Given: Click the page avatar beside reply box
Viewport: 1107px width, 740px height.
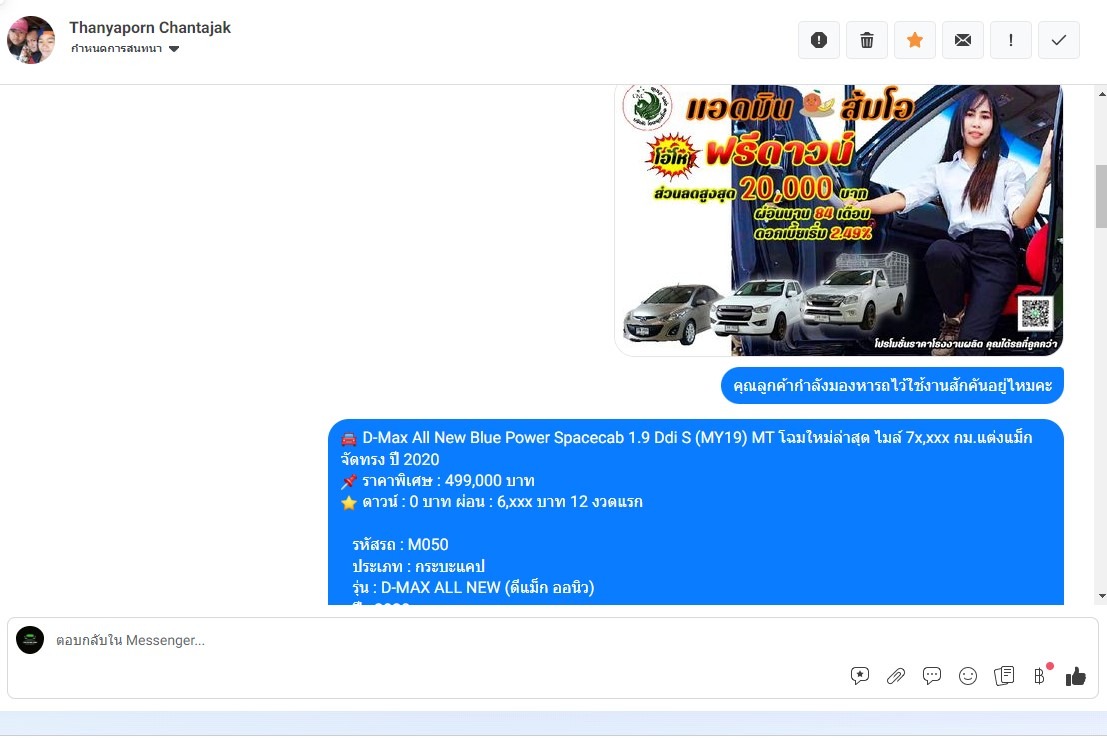Looking at the screenshot, I should tap(30, 640).
